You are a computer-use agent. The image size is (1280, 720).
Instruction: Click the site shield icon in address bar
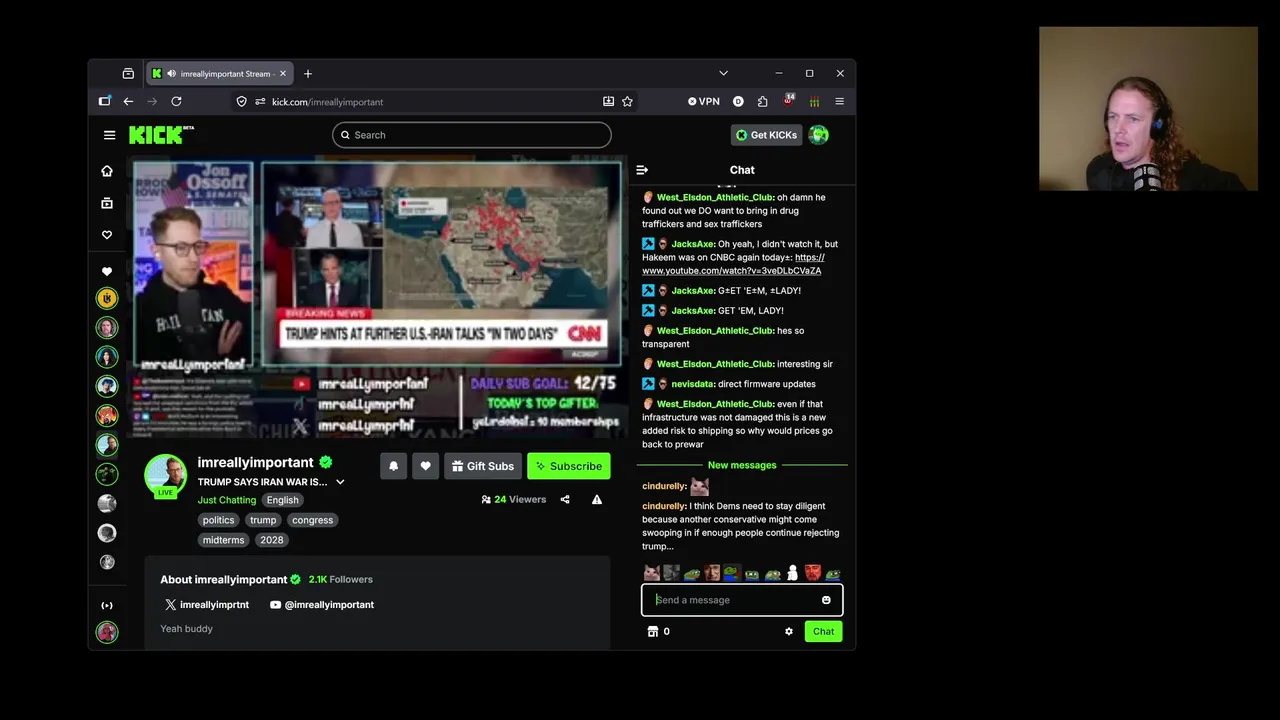tap(241, 101)
